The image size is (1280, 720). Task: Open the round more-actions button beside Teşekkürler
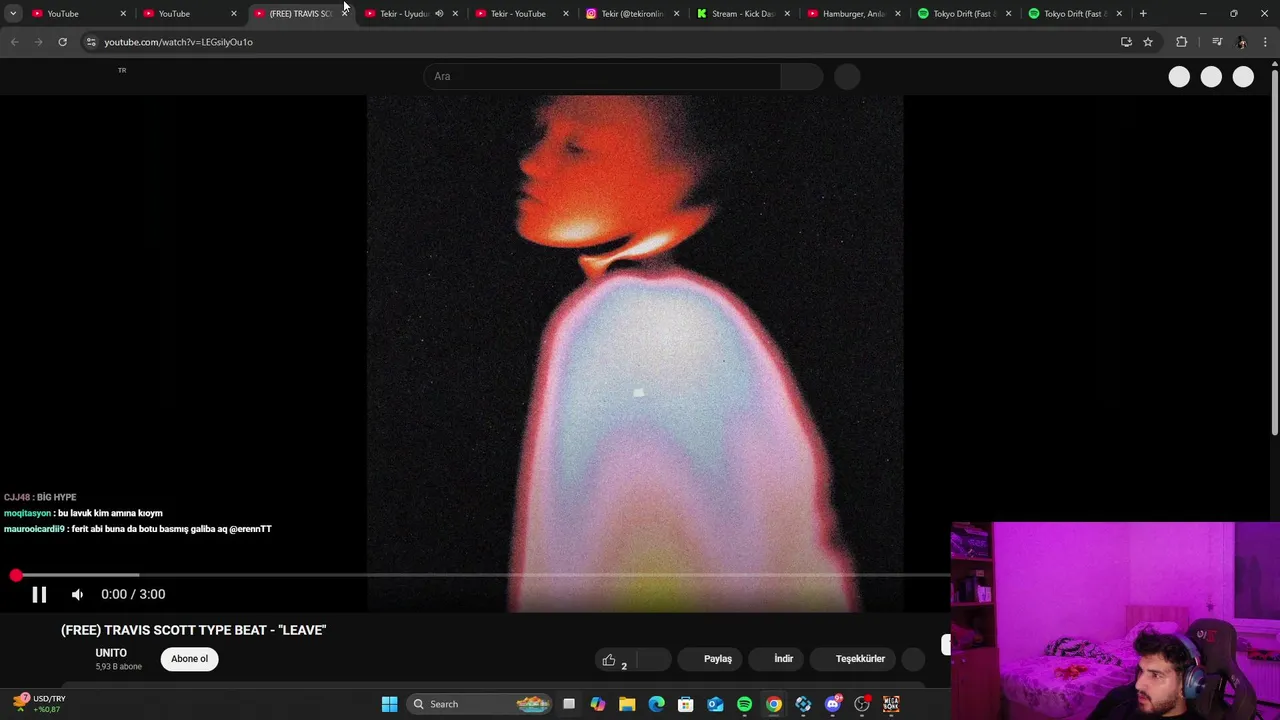913,659
